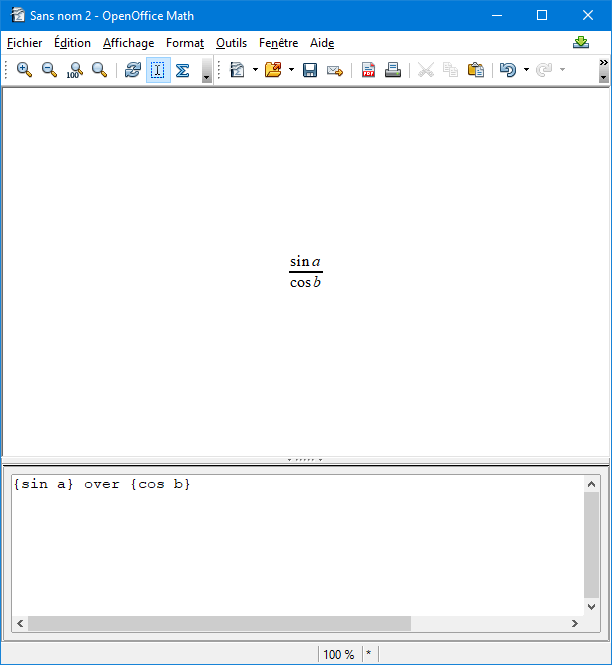Minimize the OpenOffice Math window
The image size is (612, 665).
(497, 16)
